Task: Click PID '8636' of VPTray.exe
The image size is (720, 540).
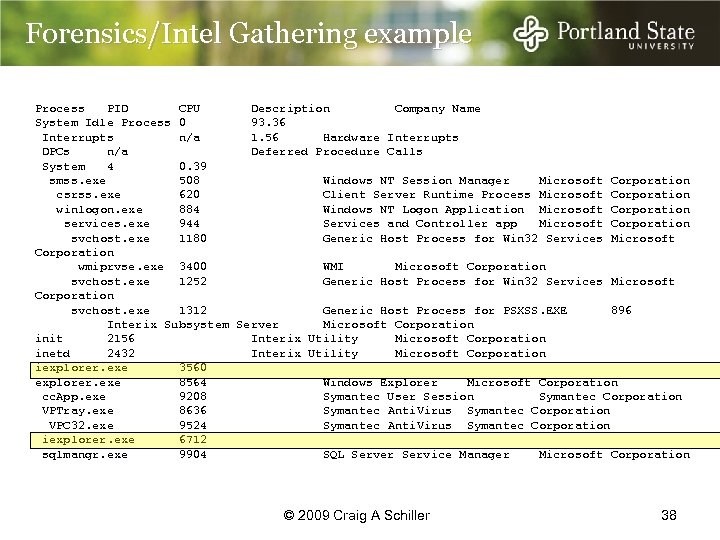Action: tap(193, 411)
